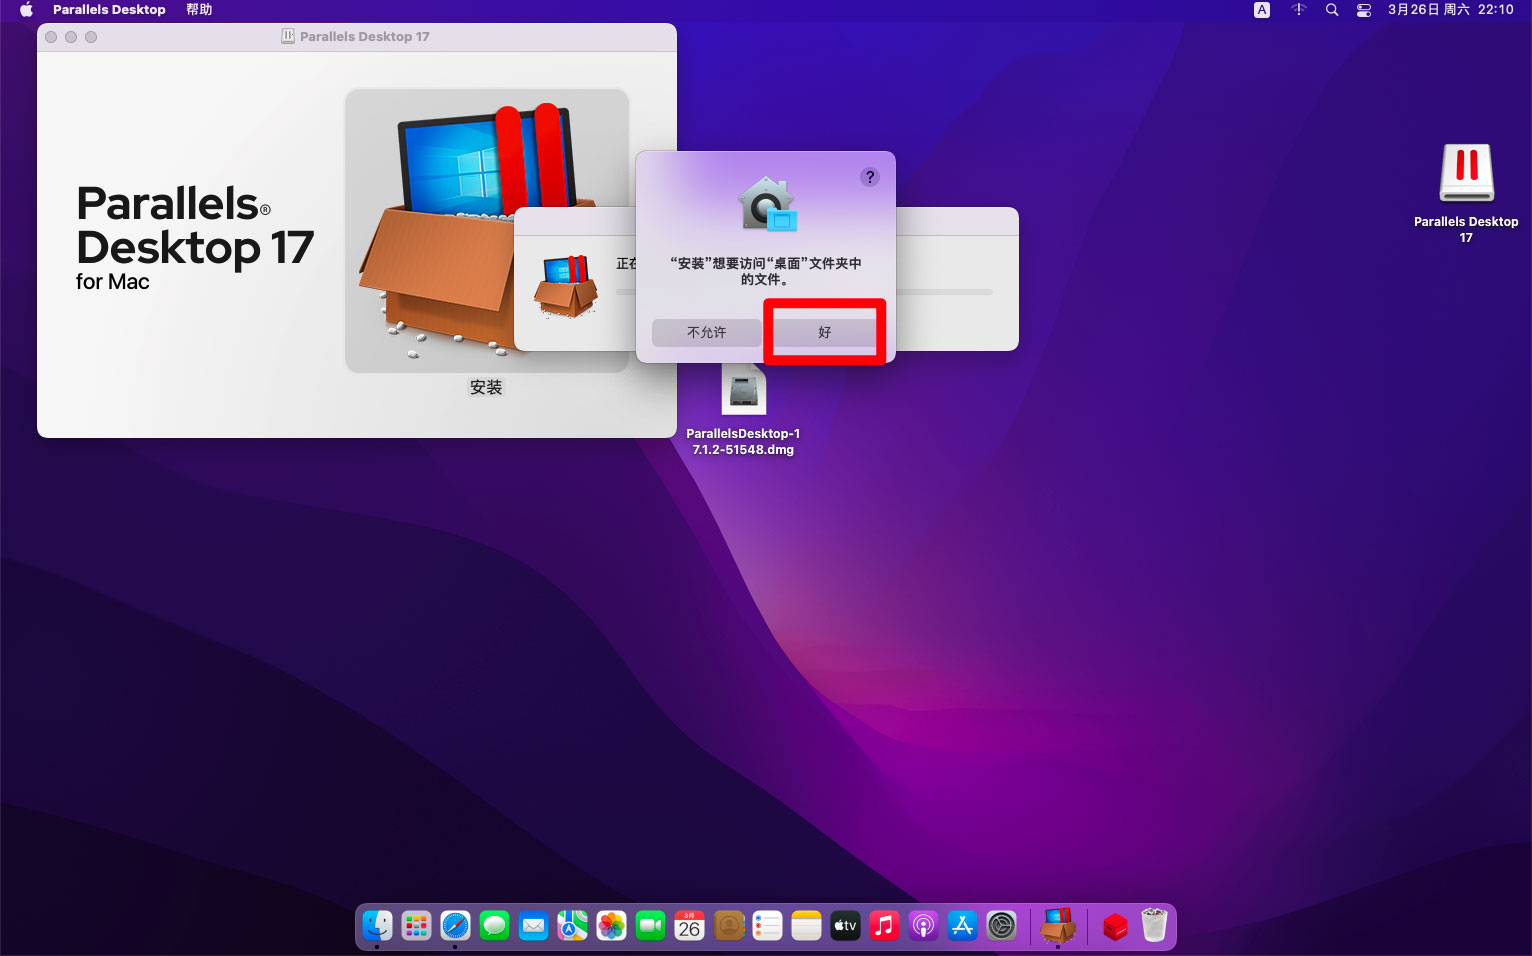The height and width of the screenshot is (956, 1532).
Task: Toggle Control Center in the menu bar
Action: [x=1363, y=10]
